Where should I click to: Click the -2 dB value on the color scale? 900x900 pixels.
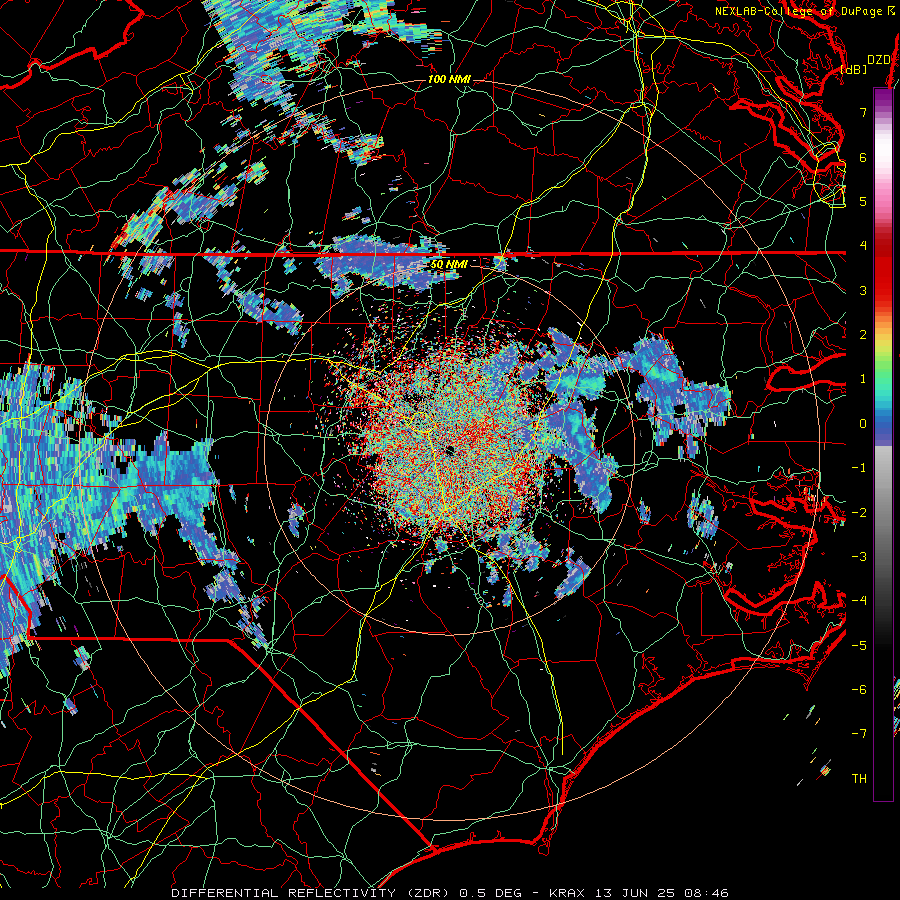pyautogui.click(x=859, y=513)
